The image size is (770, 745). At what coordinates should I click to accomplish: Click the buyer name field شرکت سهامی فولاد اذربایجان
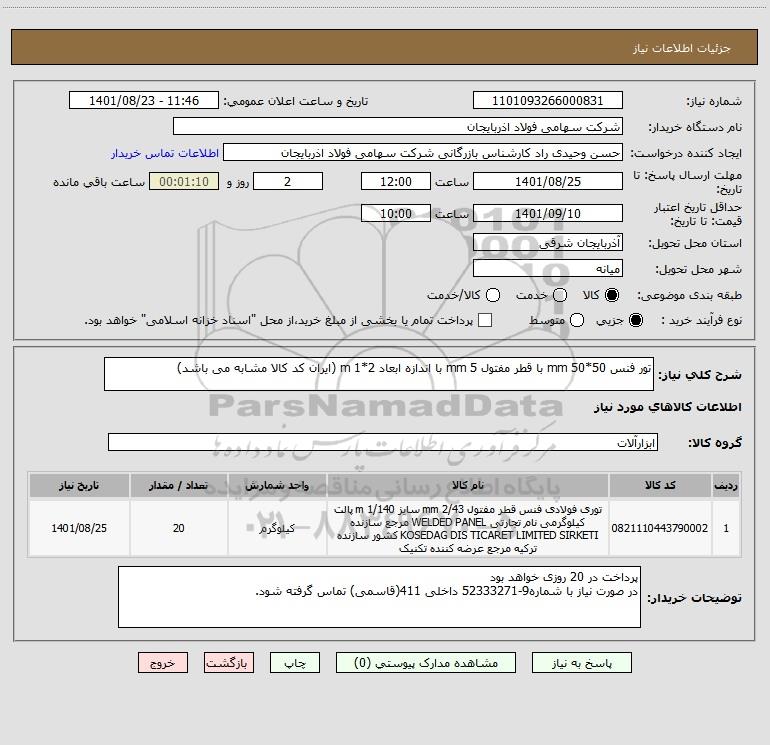coord(398,127)
